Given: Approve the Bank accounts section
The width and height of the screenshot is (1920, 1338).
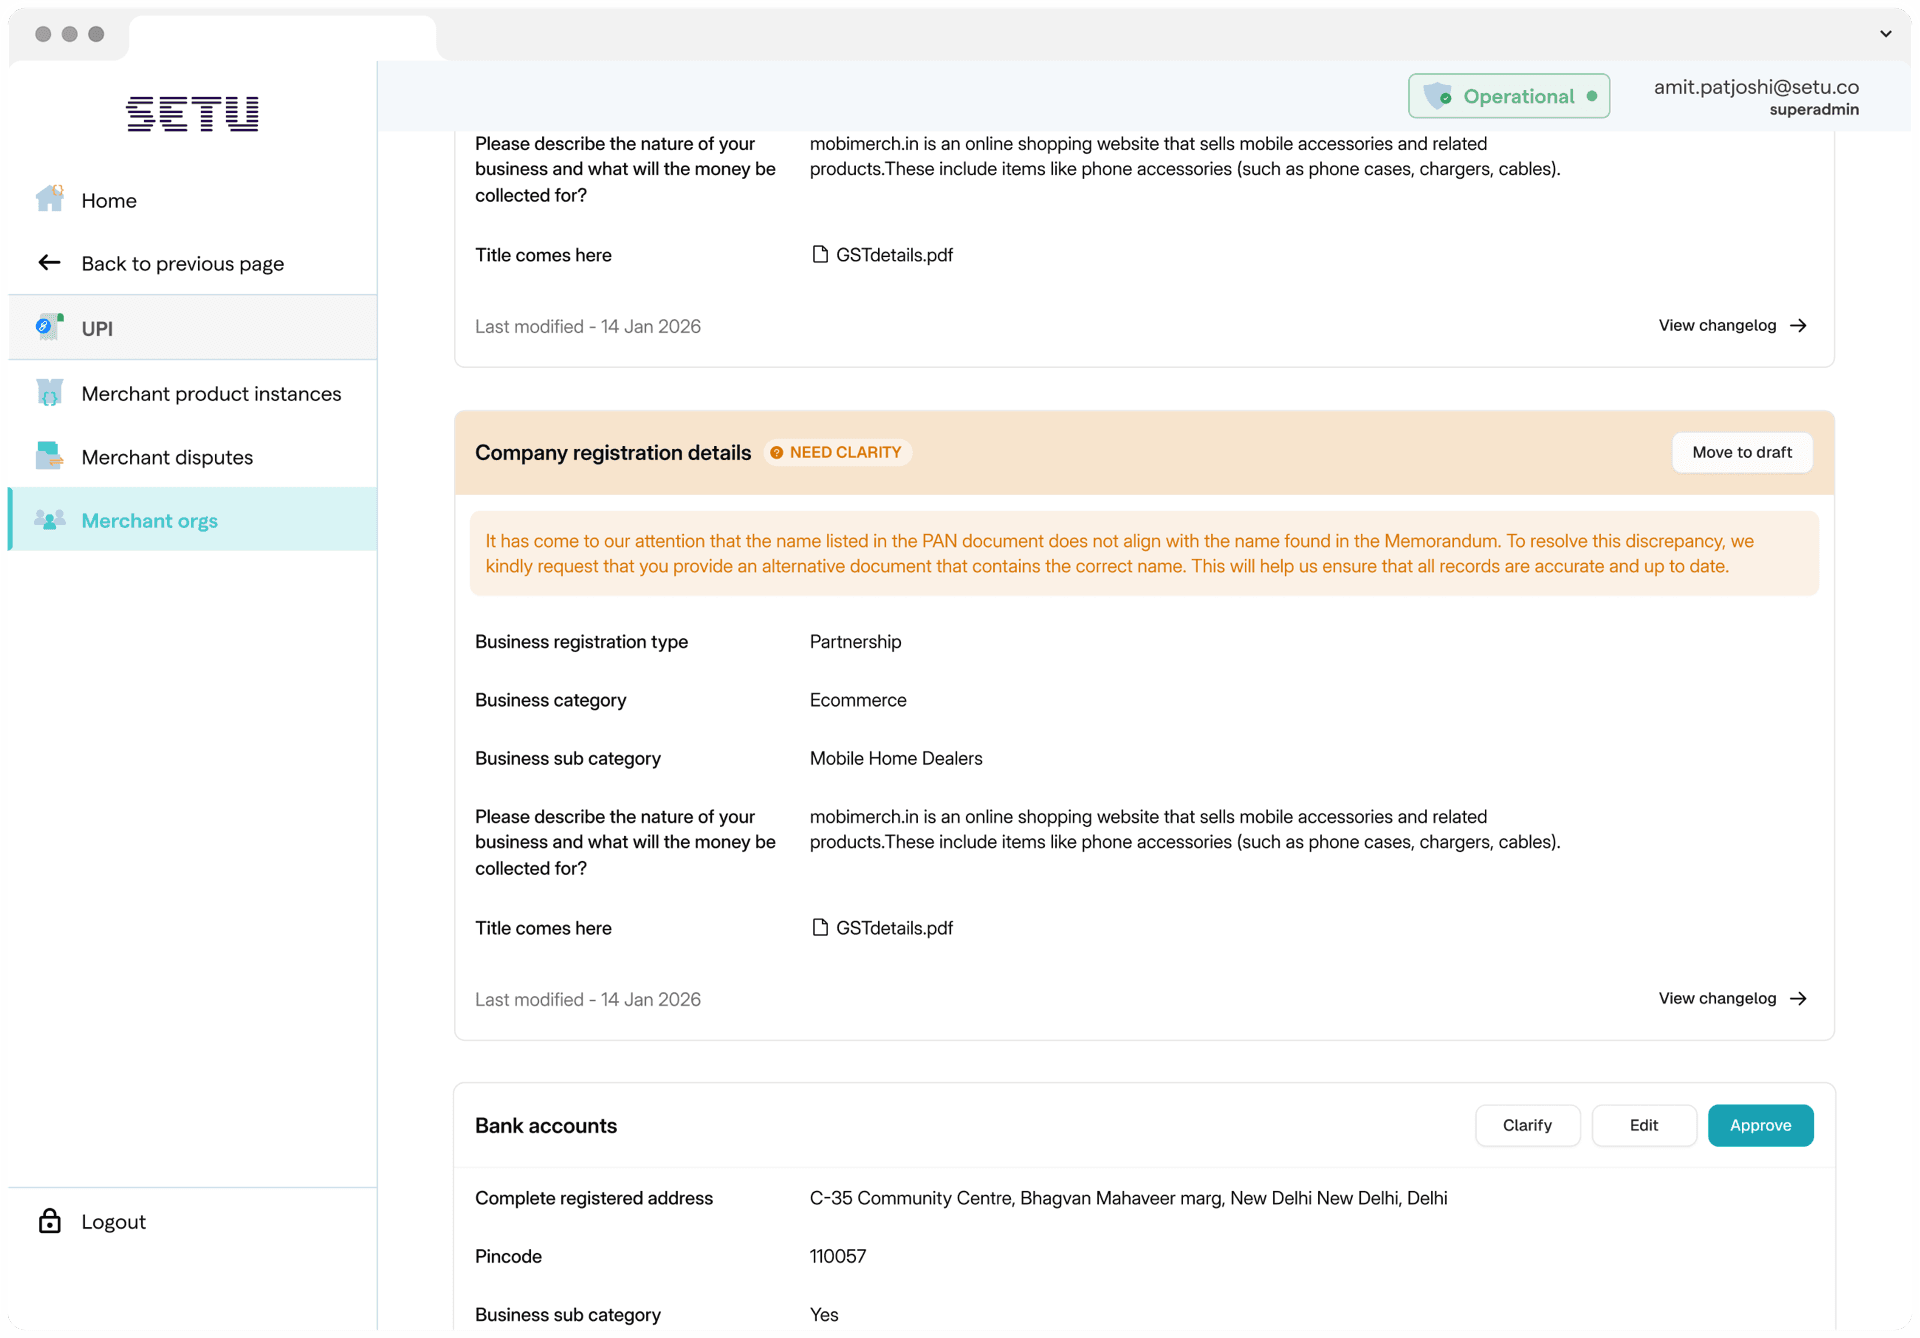Looking at the screenshot, I should (1760, 1126).
